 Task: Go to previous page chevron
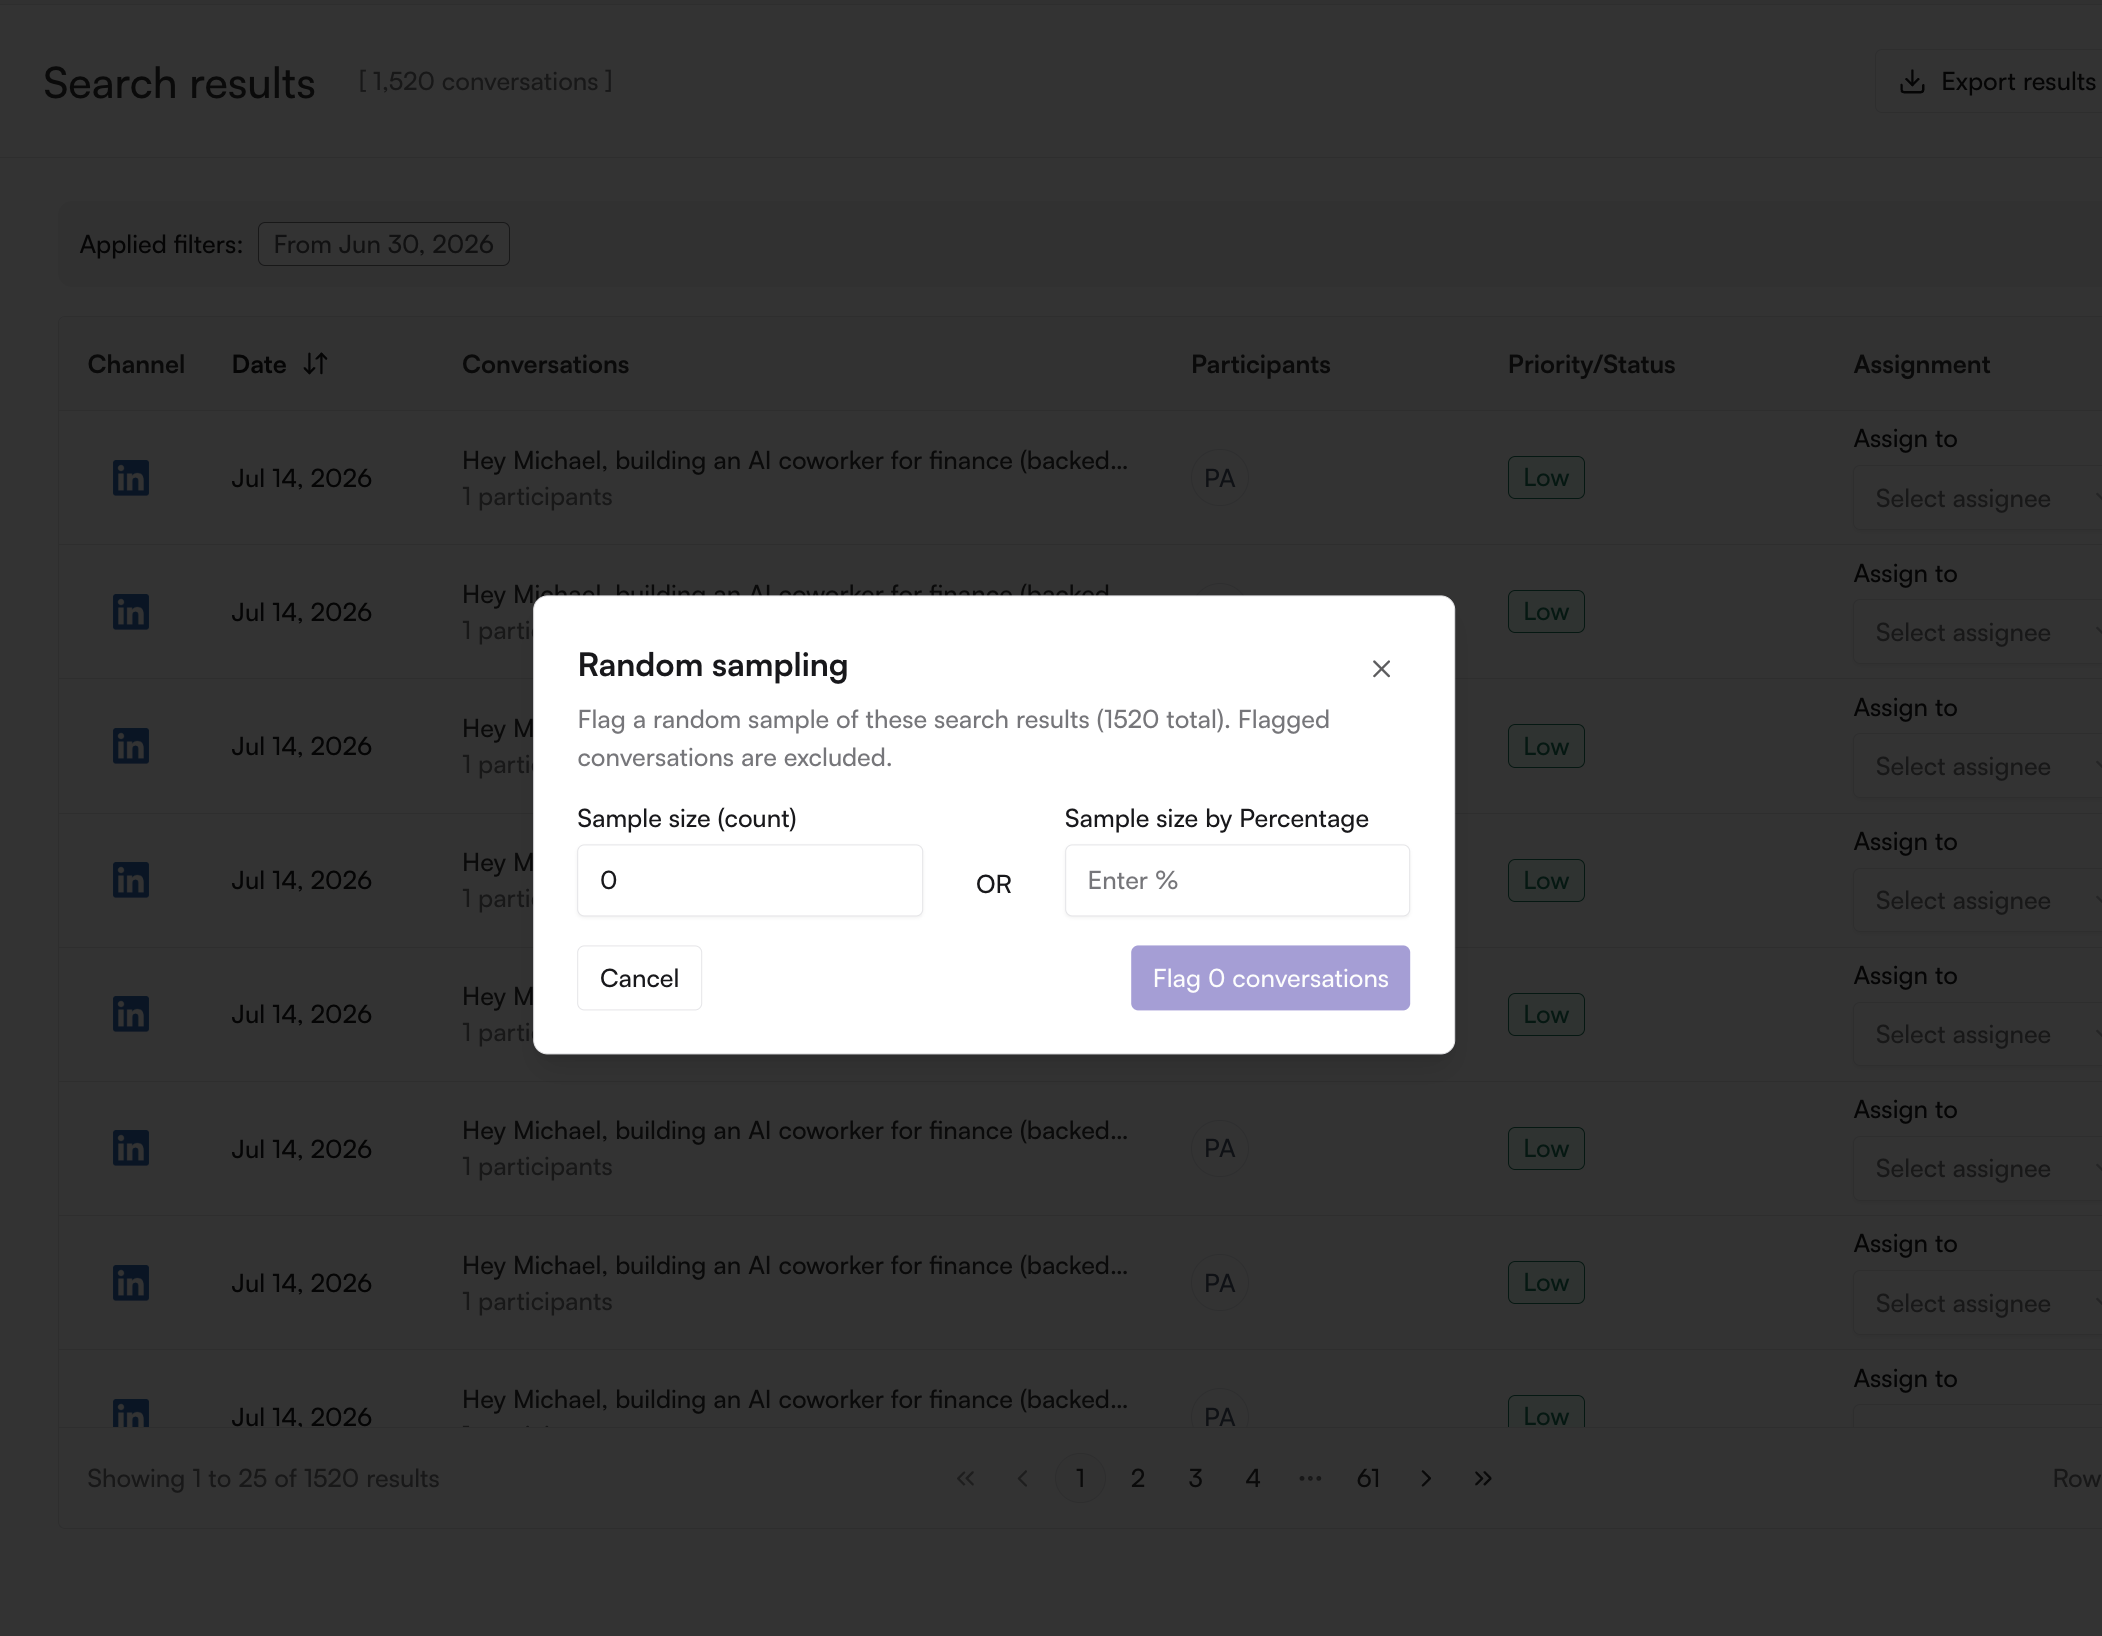coord(1022,1478)
